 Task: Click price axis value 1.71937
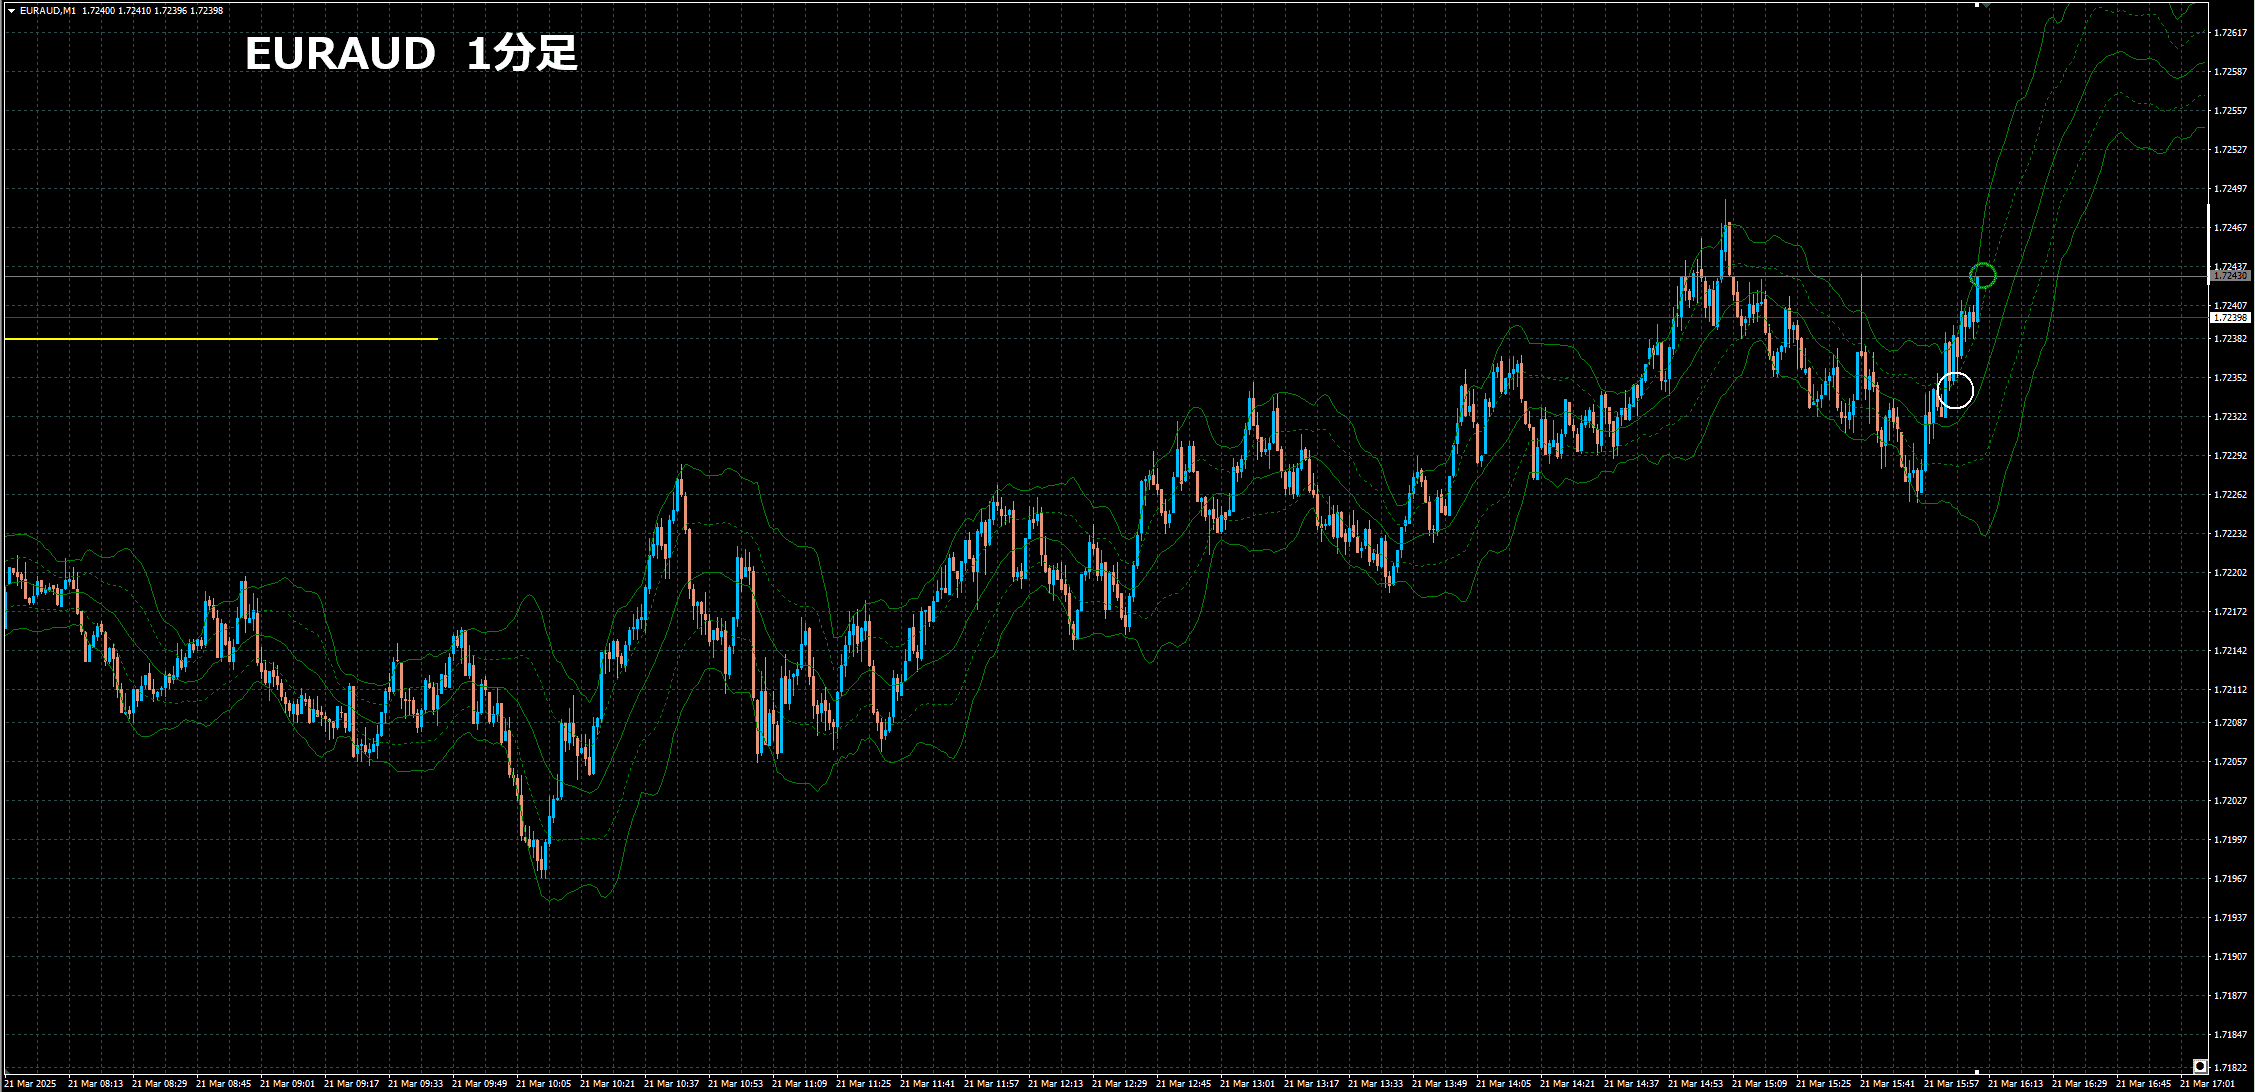2229,918
